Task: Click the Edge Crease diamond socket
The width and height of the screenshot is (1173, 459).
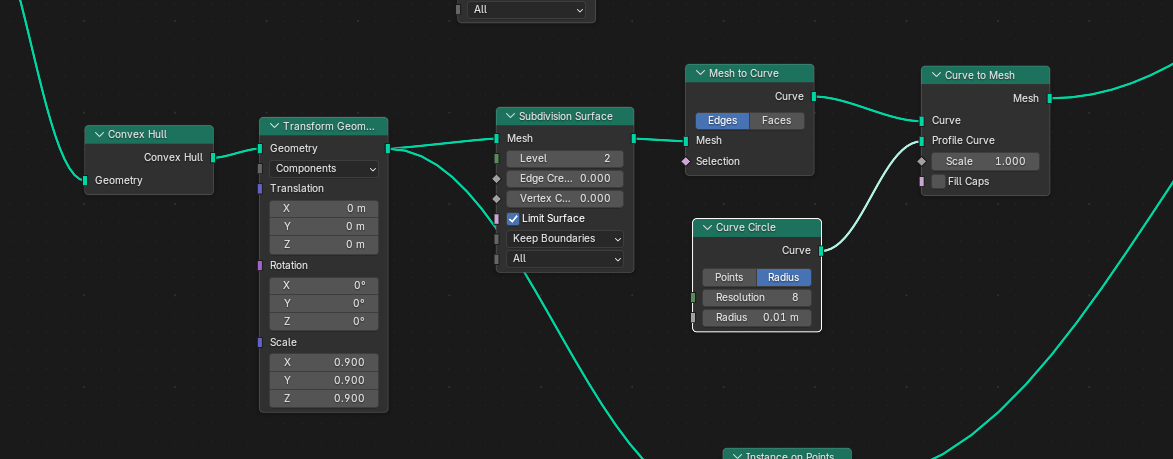Action: (x=496, y=179)
